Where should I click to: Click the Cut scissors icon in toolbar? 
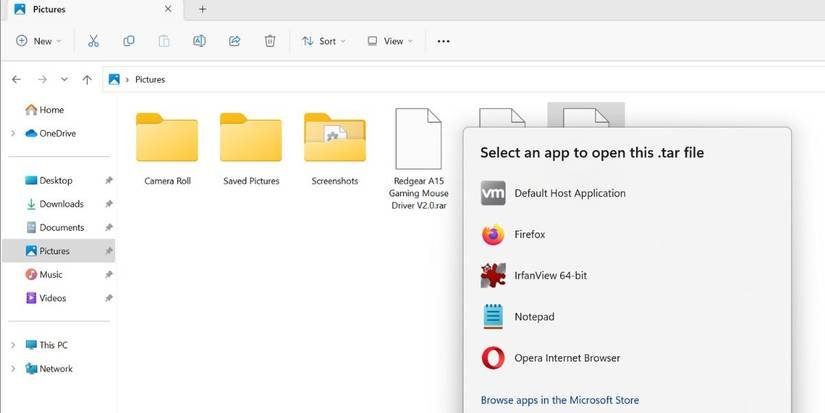[x=93, y=41]
